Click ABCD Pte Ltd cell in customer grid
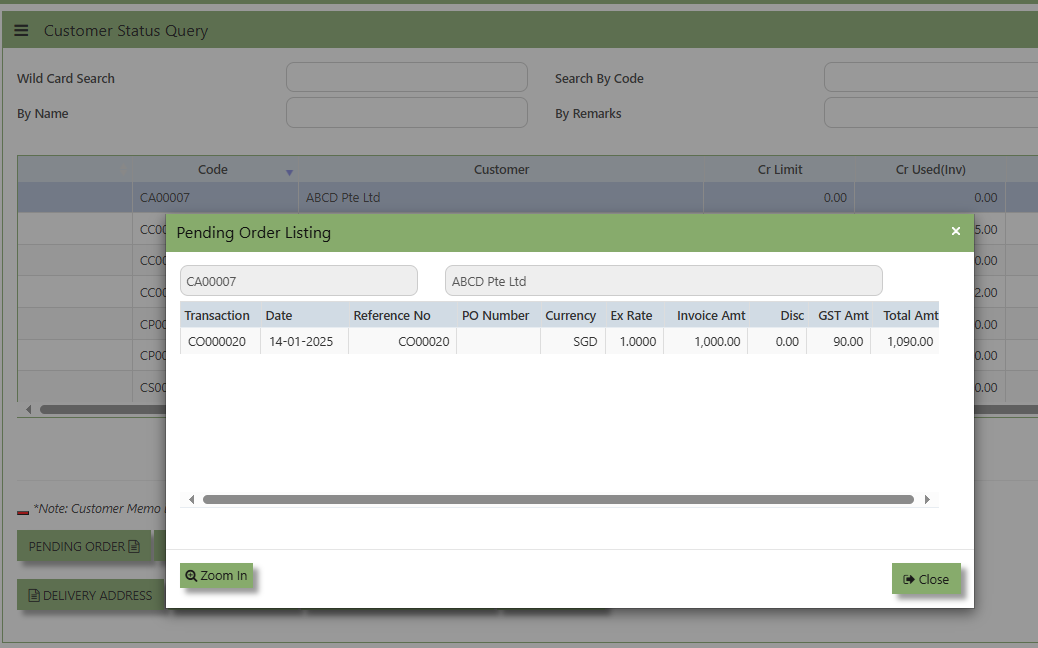This screenshot has width=1038, height=648. tap(501, 197)
